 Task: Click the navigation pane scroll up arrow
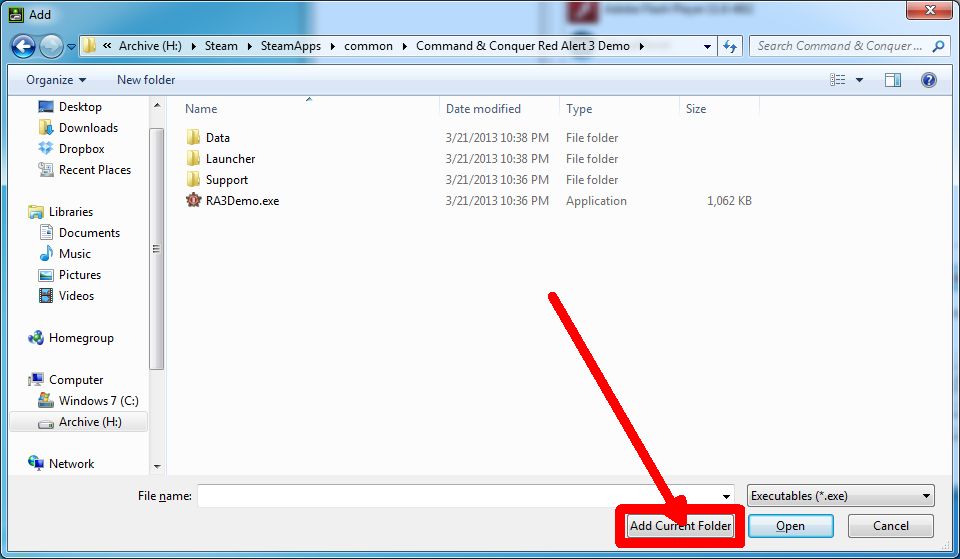(157, 105)
